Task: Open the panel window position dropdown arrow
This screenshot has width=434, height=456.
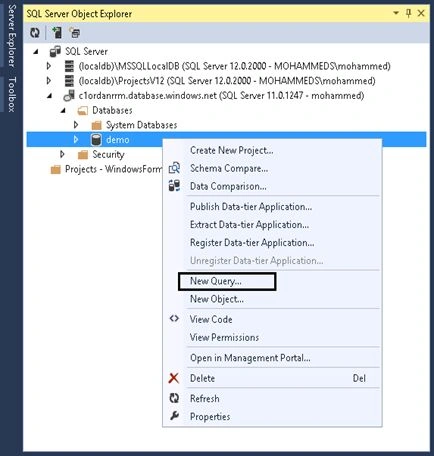Action: click(x=396, y=13)
